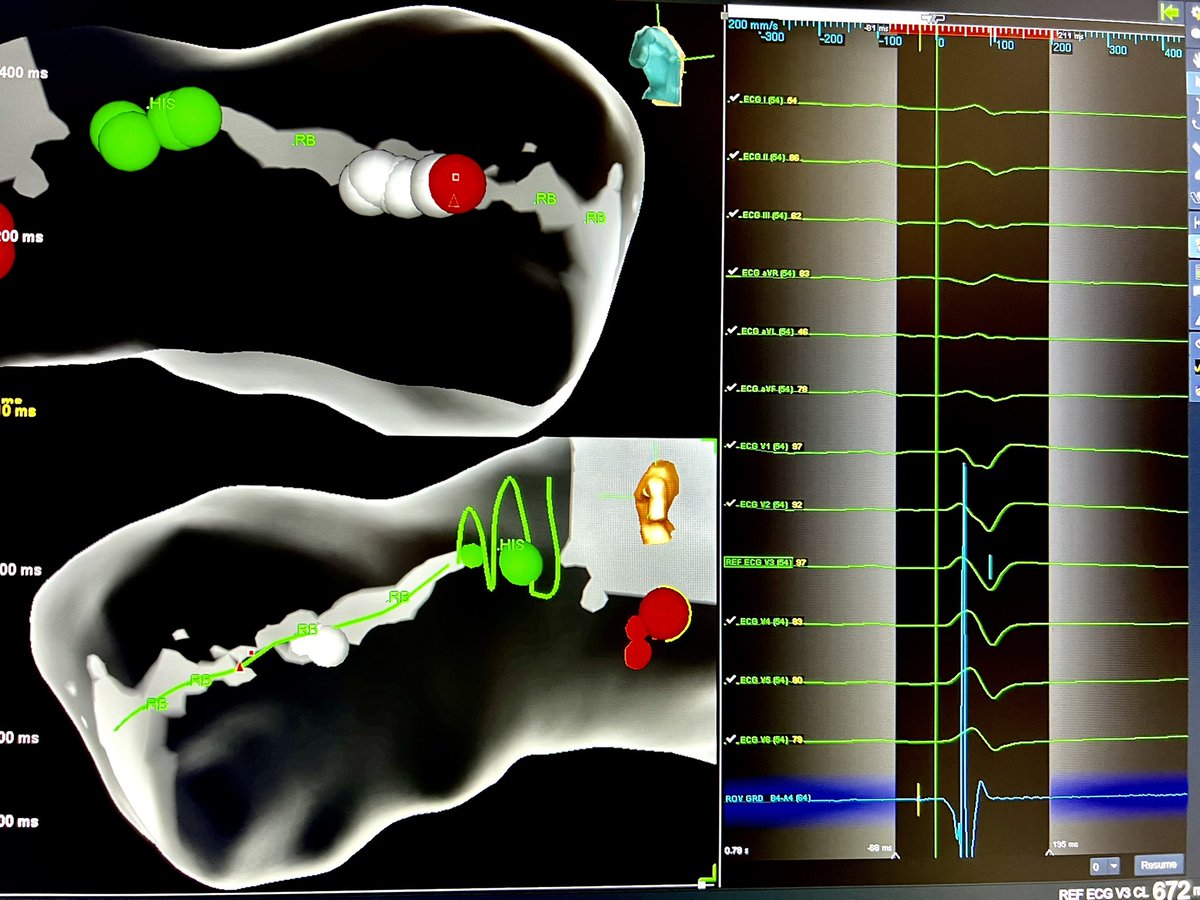Image resolution: width=1200 pixels, height=900 pixels.
Task: Click the HIS text label in lower map
Action: click(x=510, y=544)
